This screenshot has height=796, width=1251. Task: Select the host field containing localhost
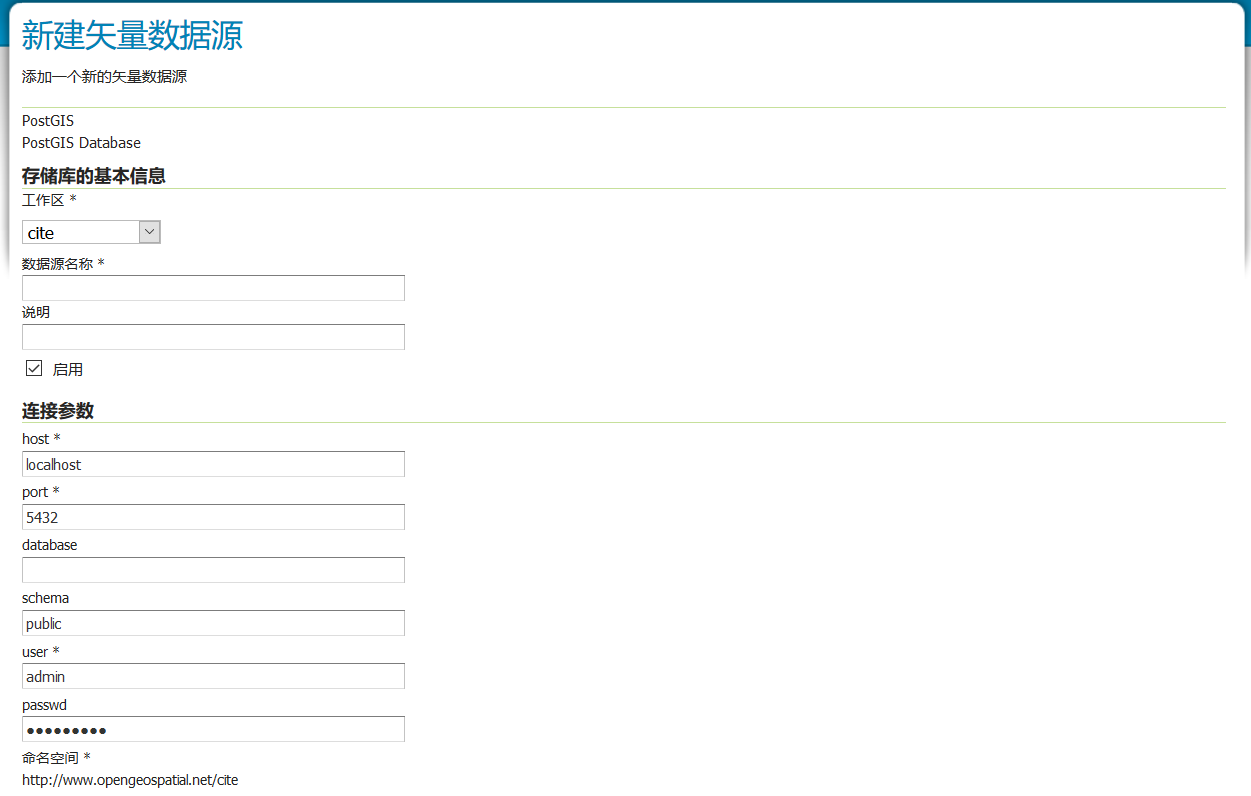[x=213, y=464]
